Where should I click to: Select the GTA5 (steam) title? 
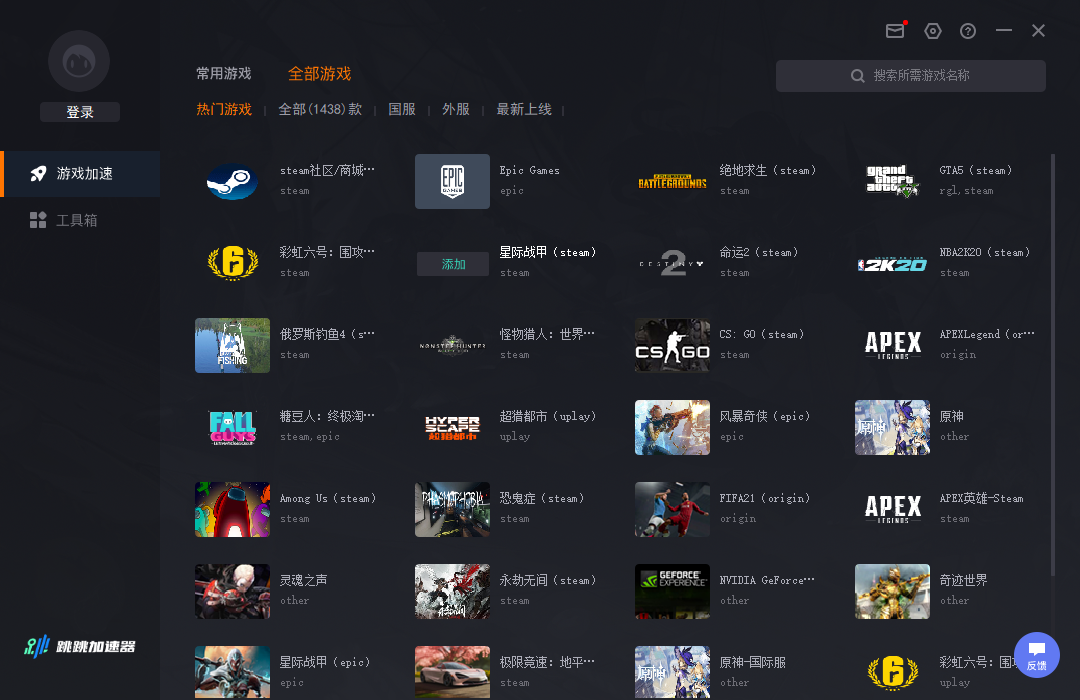pyautogui.click(x=976, y=170)
